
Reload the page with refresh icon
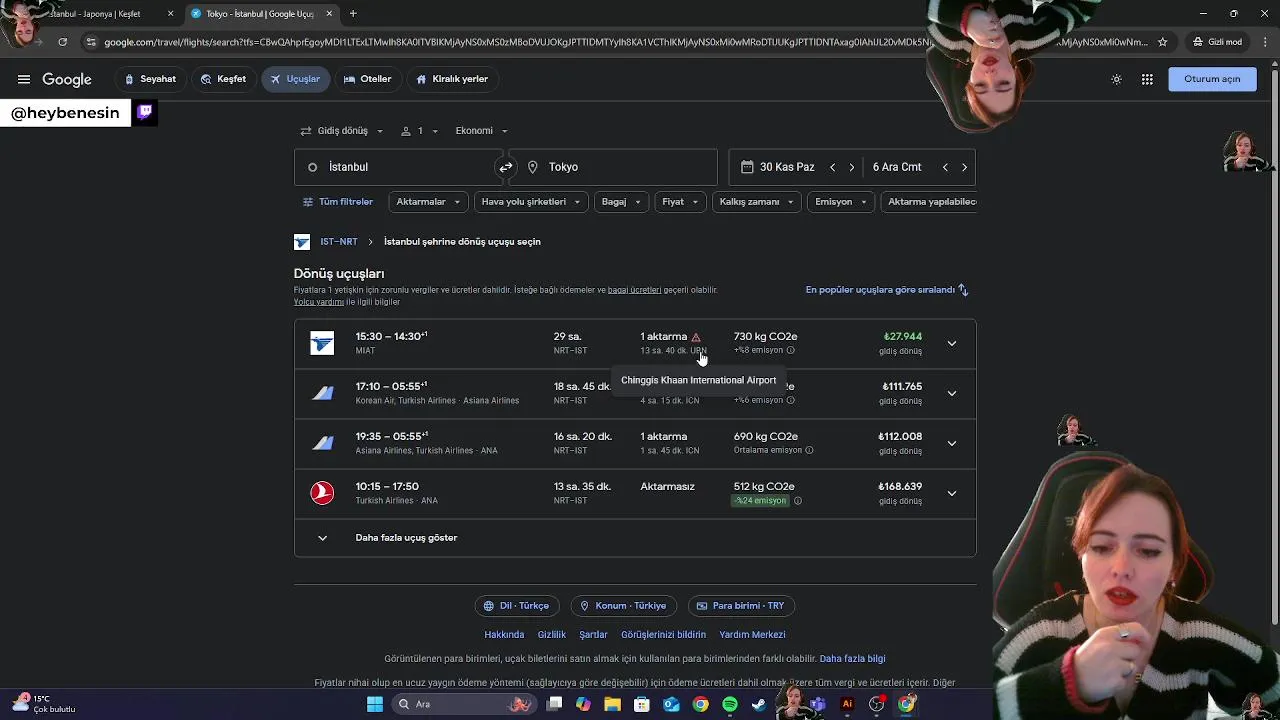pyautogui.click(x=62, y=42)
